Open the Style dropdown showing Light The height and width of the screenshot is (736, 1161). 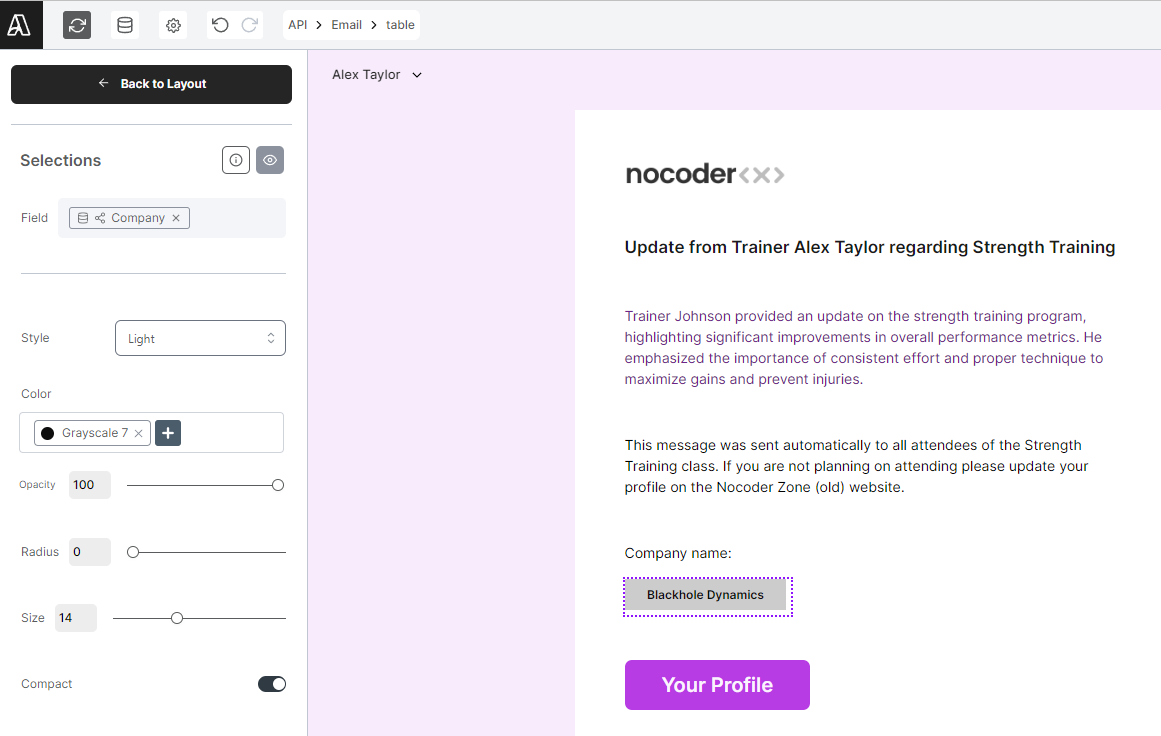[200, 338]
